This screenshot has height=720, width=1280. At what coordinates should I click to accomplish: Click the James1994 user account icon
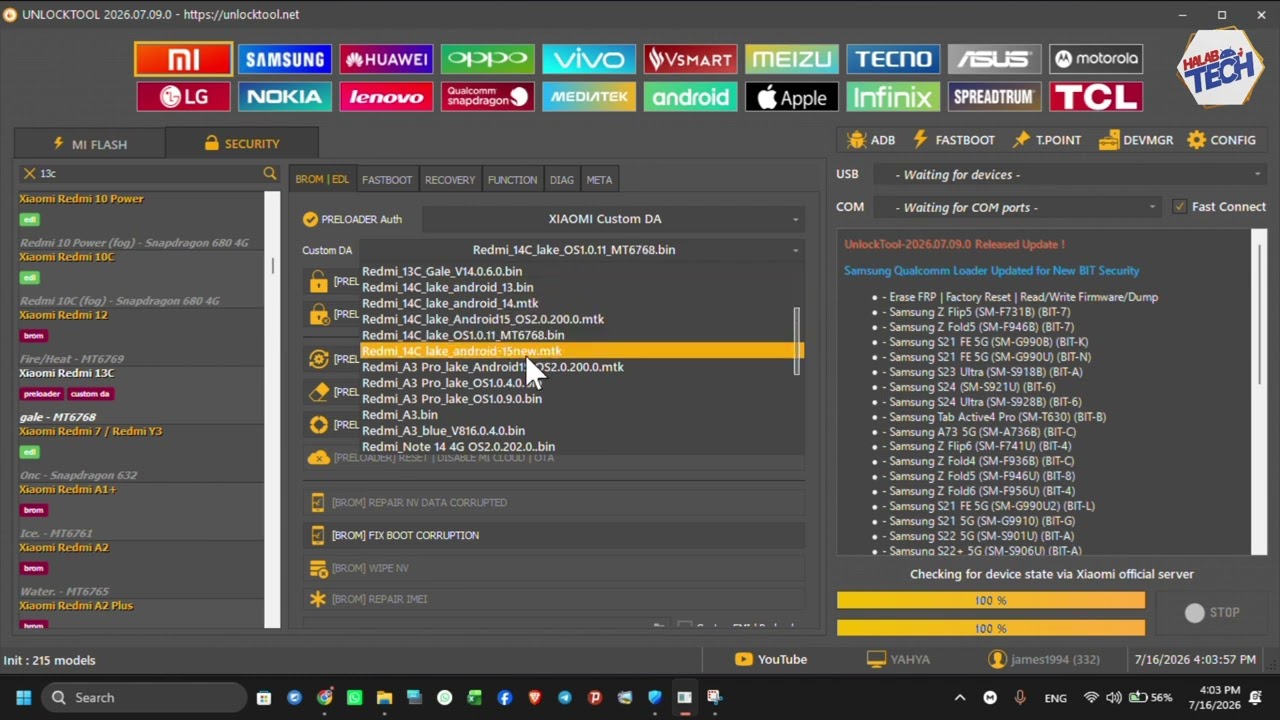[997, 659]
